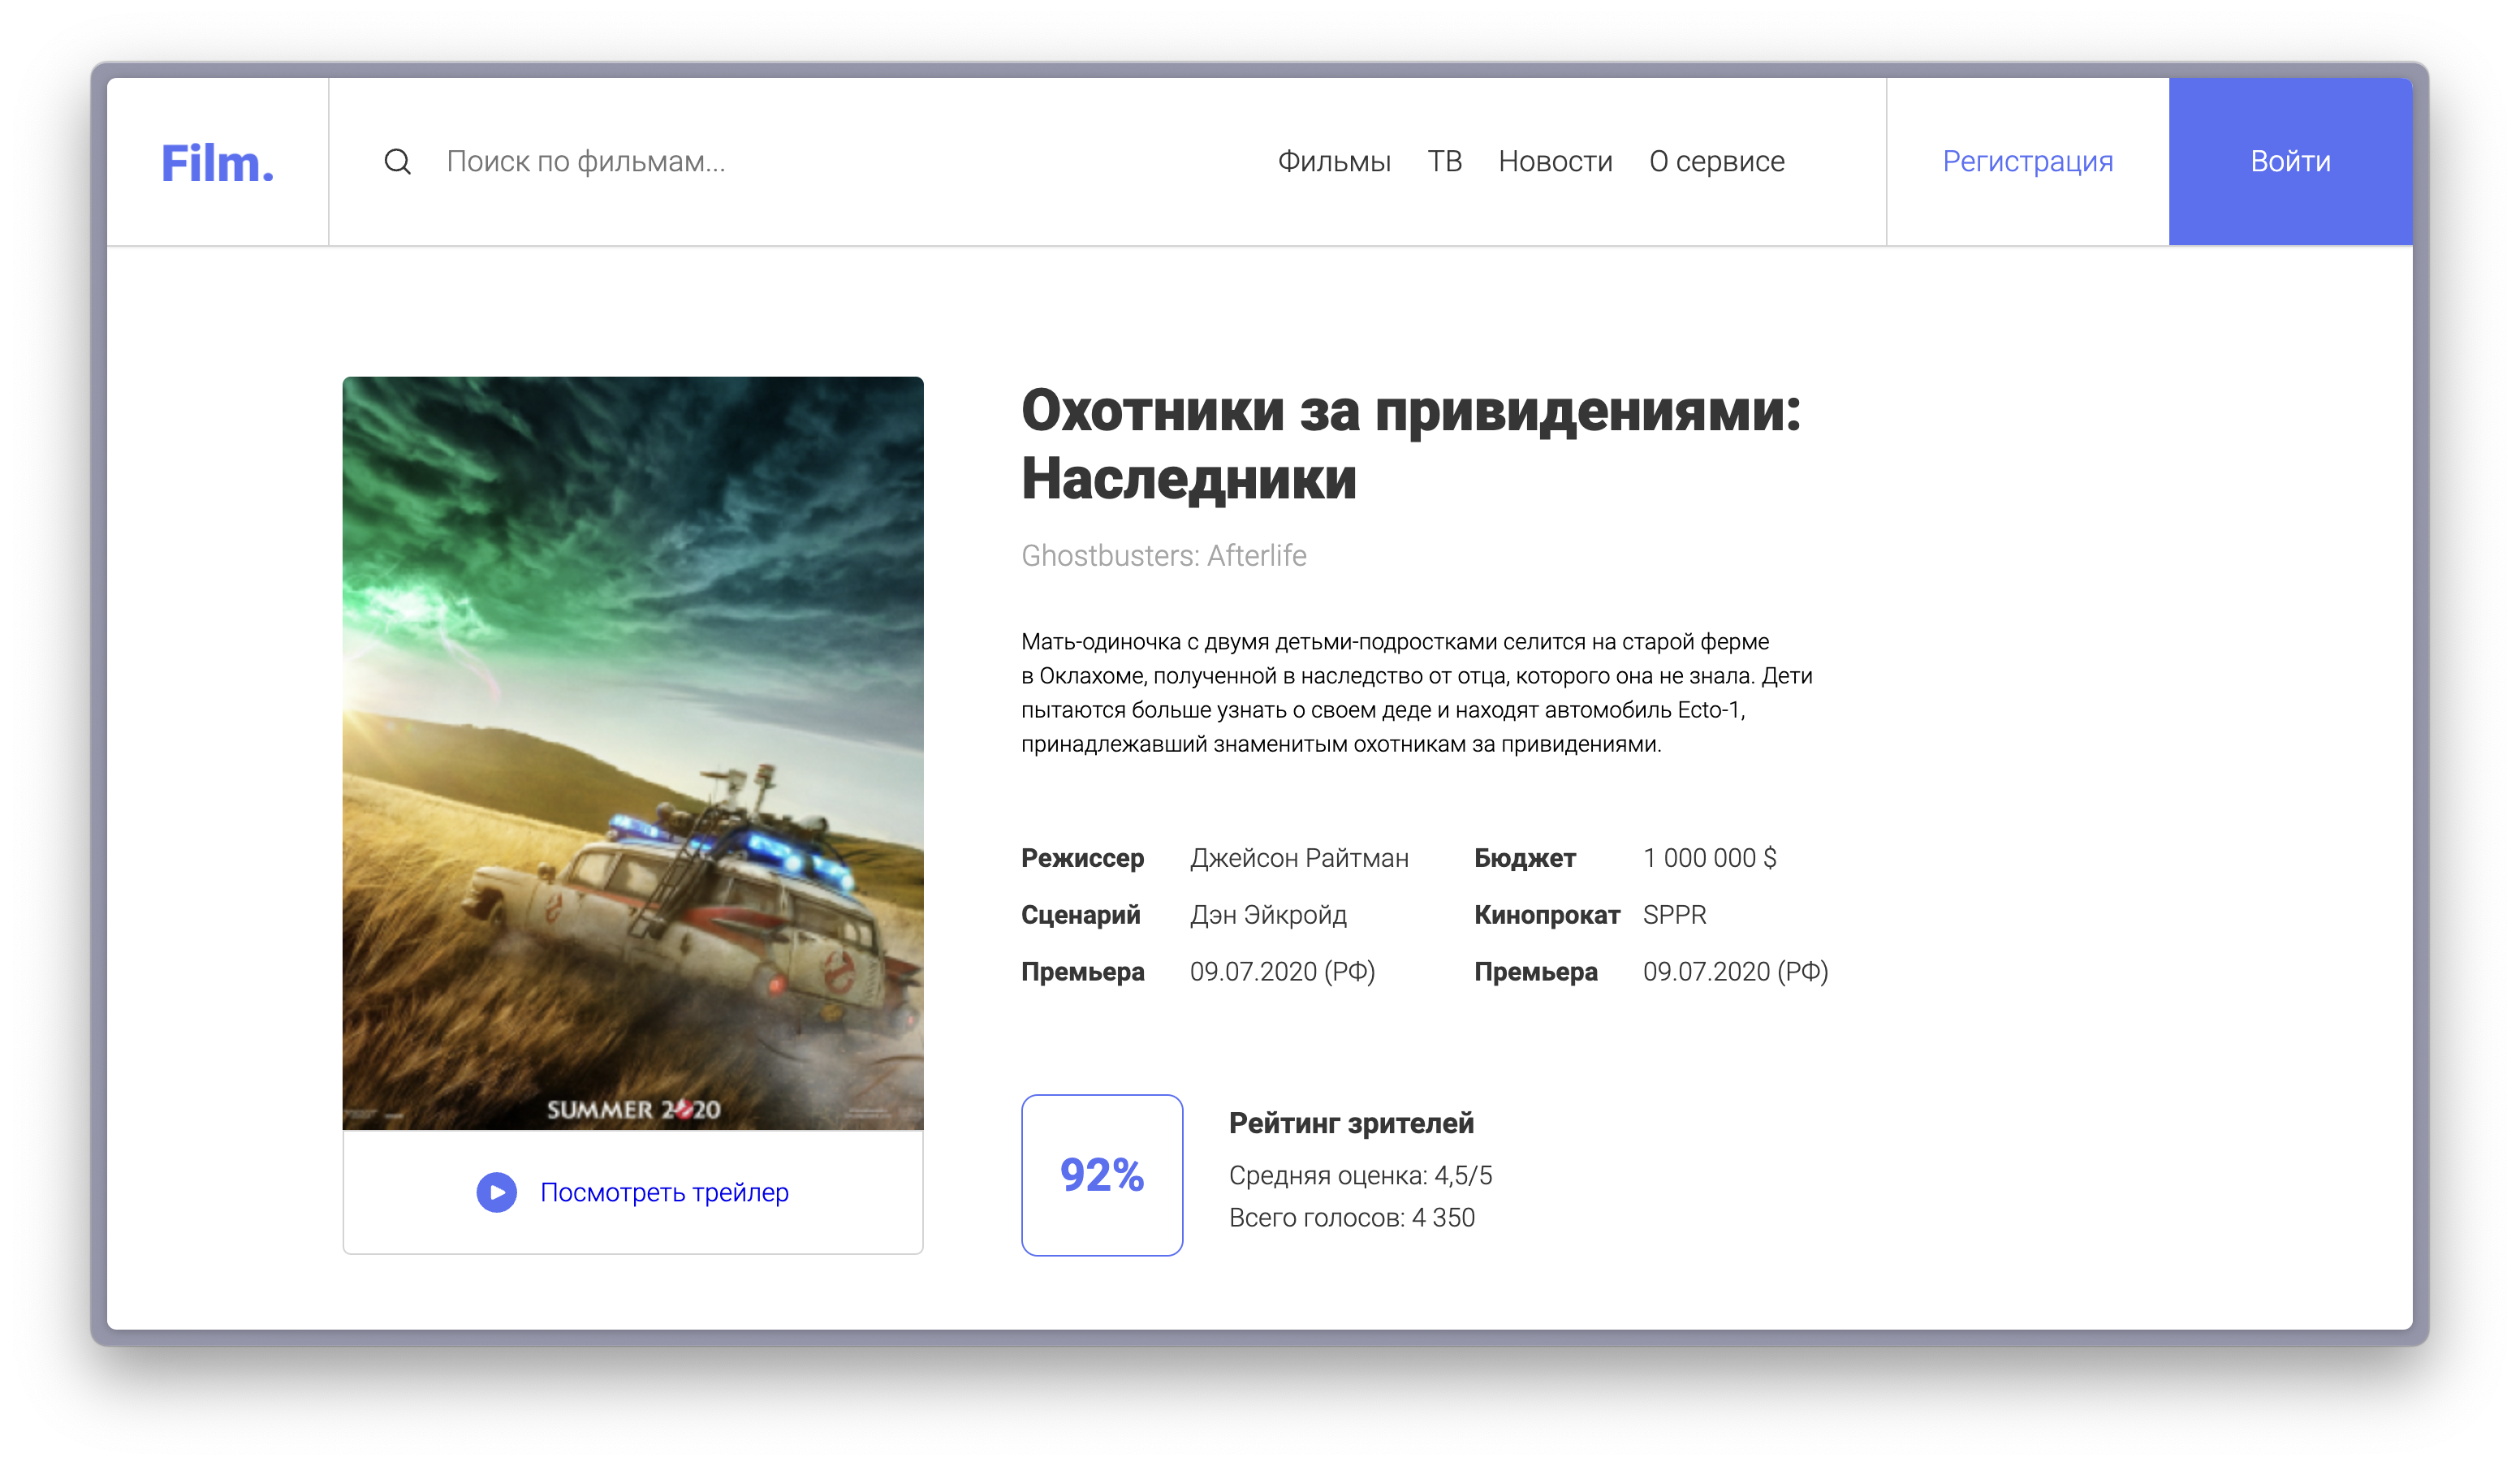Open the Фильмы menu item
Image resolution: width=2520 pixels, height=1466 pixels.
coord(1333,161)
